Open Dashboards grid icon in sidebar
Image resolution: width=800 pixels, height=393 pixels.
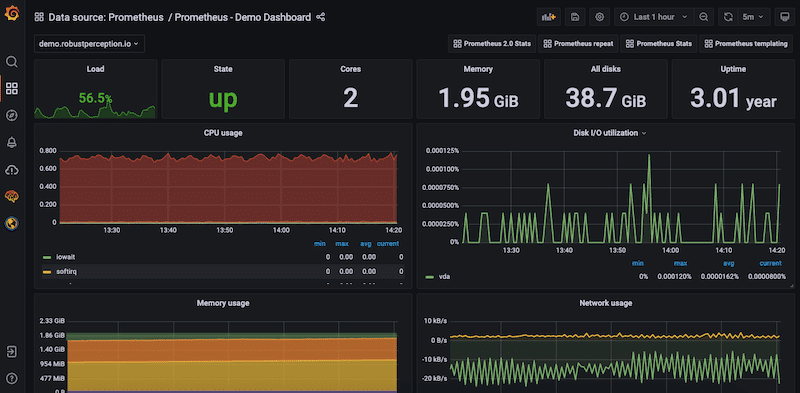tap(12, 89)
